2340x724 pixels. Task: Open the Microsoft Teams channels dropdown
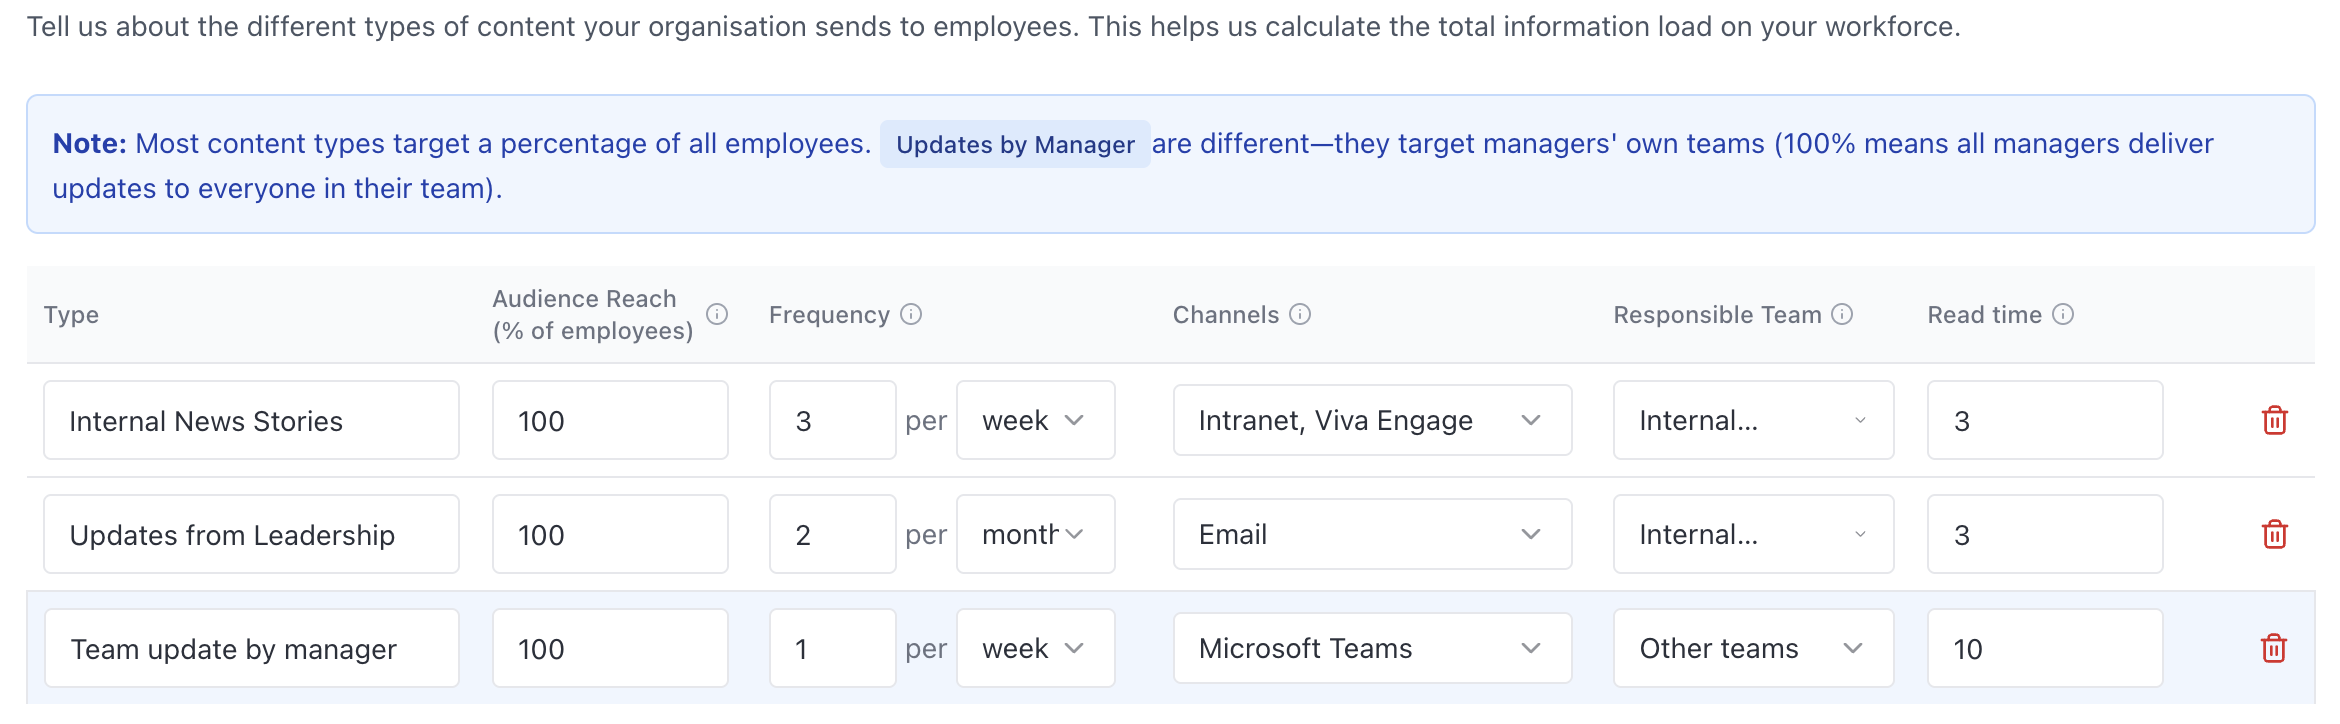pos(1371,649)
